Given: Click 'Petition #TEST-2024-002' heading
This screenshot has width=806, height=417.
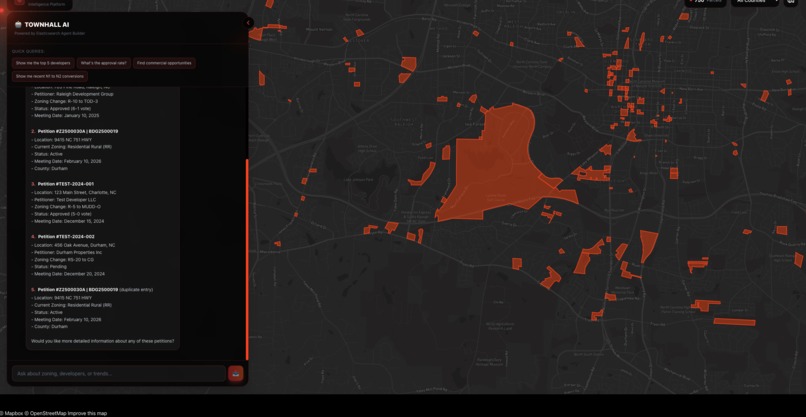Looking at the screenshot, I should [66, 237].
